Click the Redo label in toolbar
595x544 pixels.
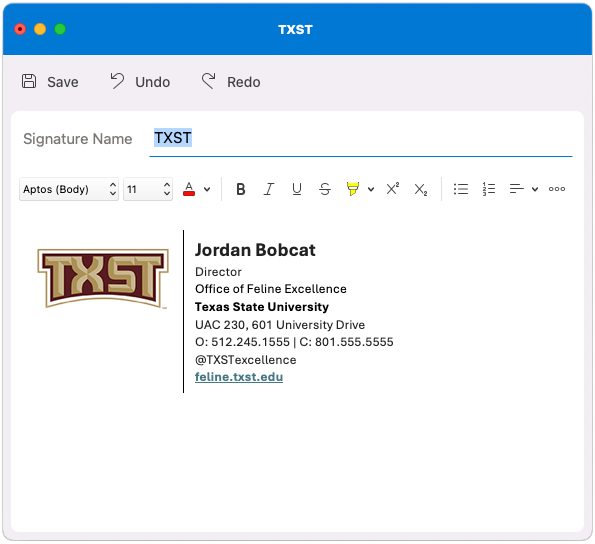(244, 82)
